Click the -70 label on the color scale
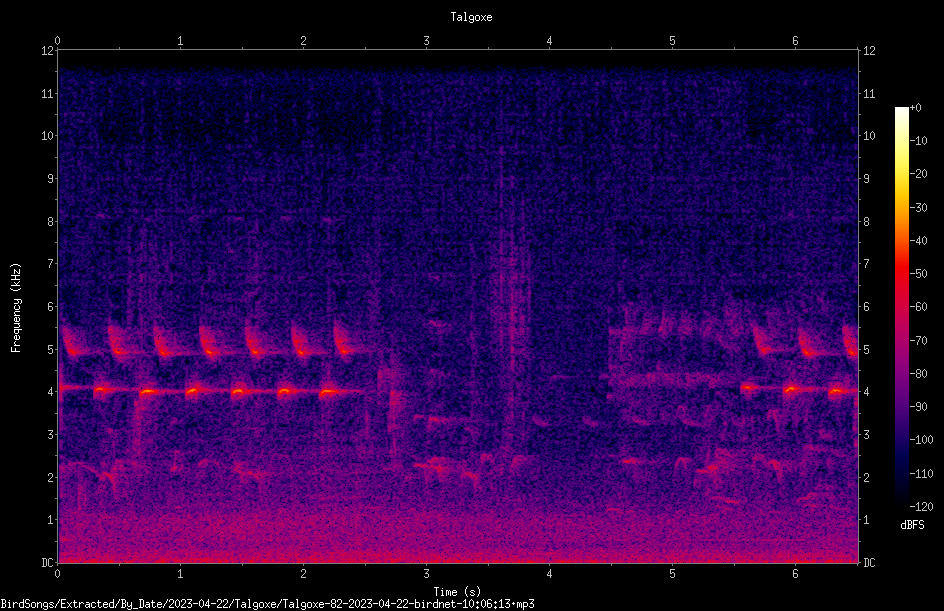 (918, 340)
